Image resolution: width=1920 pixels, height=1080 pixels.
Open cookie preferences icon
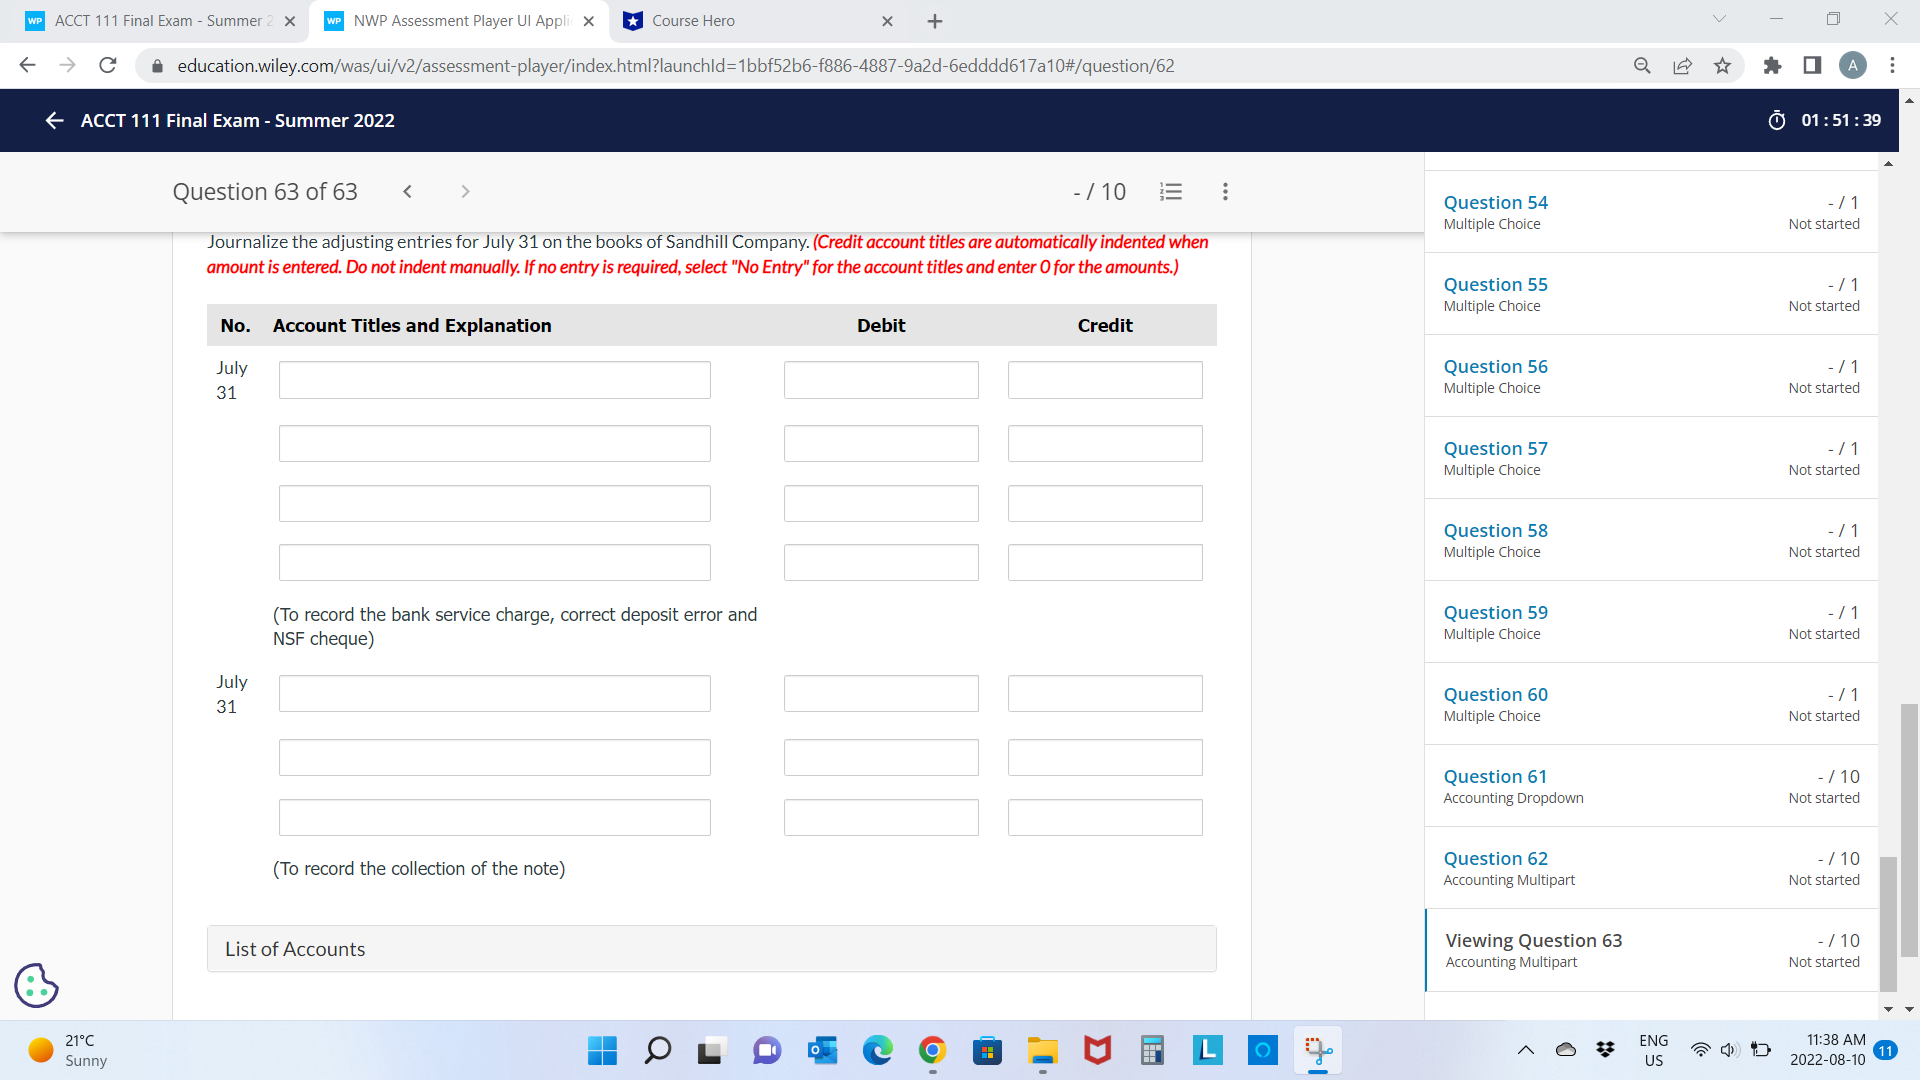pos(36,985)
